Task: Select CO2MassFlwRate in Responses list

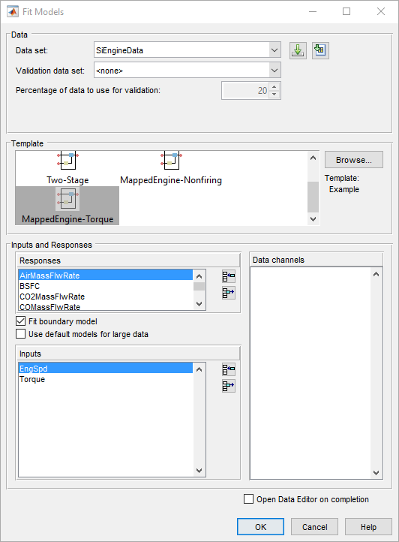Action: pyautogui.click(x=105, y=297)
